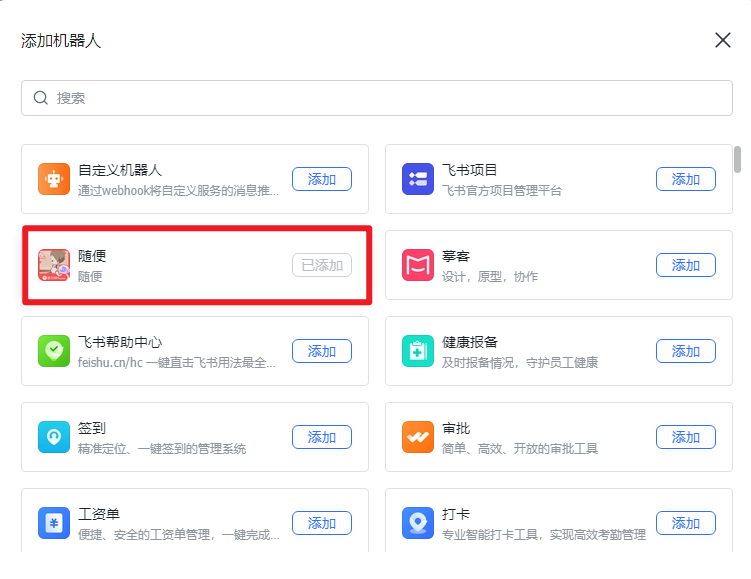The width and height of the screenshot is (751, 579).
Task: Add the 飞书帮助中心 robot
Action: pyautogui.click(x=322, y=351)
